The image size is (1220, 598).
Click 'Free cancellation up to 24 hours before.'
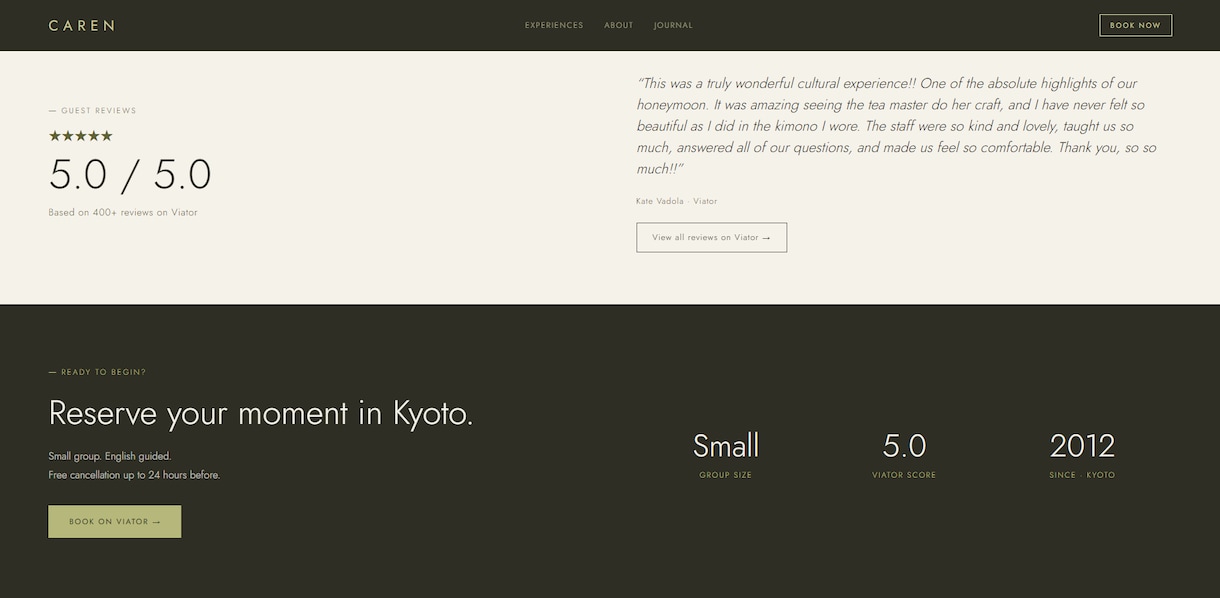[x=134, y=475]
